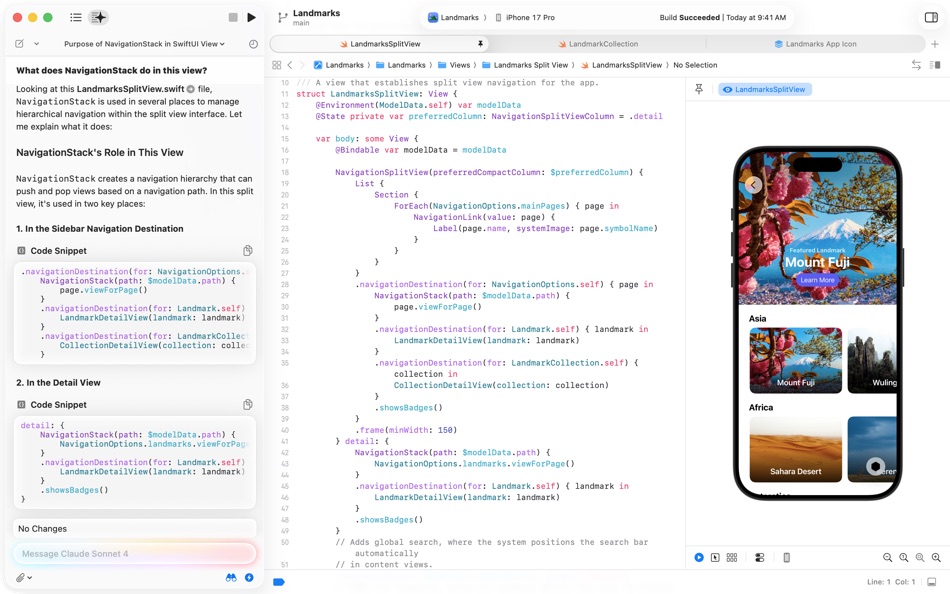Select the Views folder in breadcrumb
950x594 pixels.
coord(454,65)
